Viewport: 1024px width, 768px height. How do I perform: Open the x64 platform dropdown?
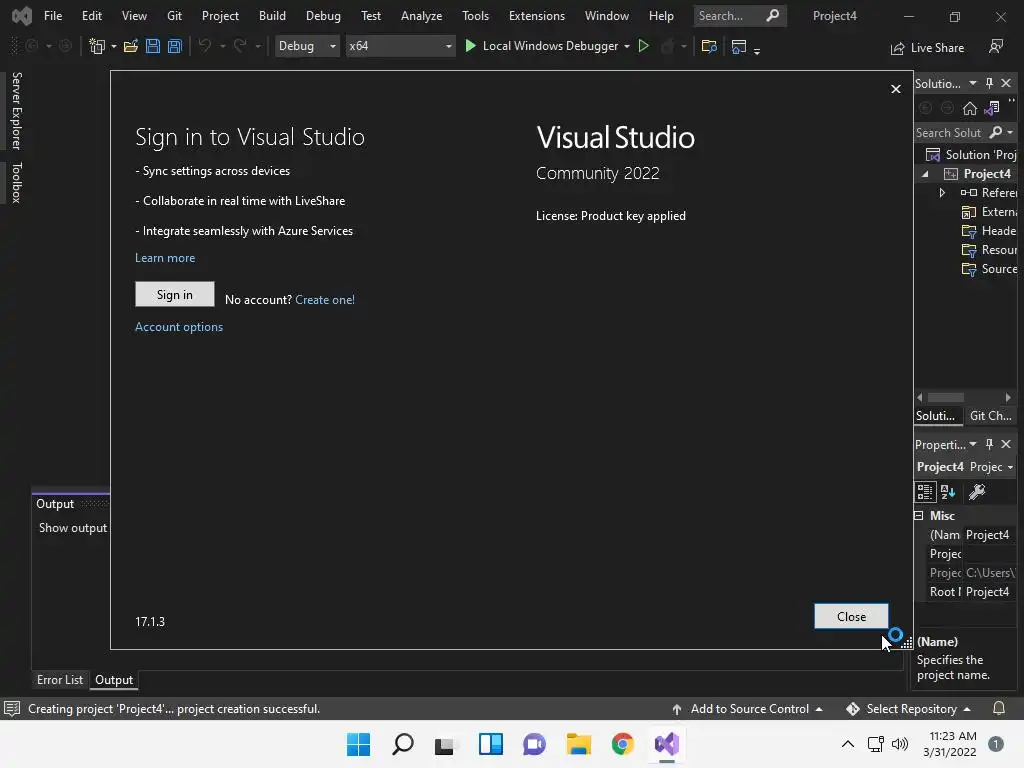point(400,46)
